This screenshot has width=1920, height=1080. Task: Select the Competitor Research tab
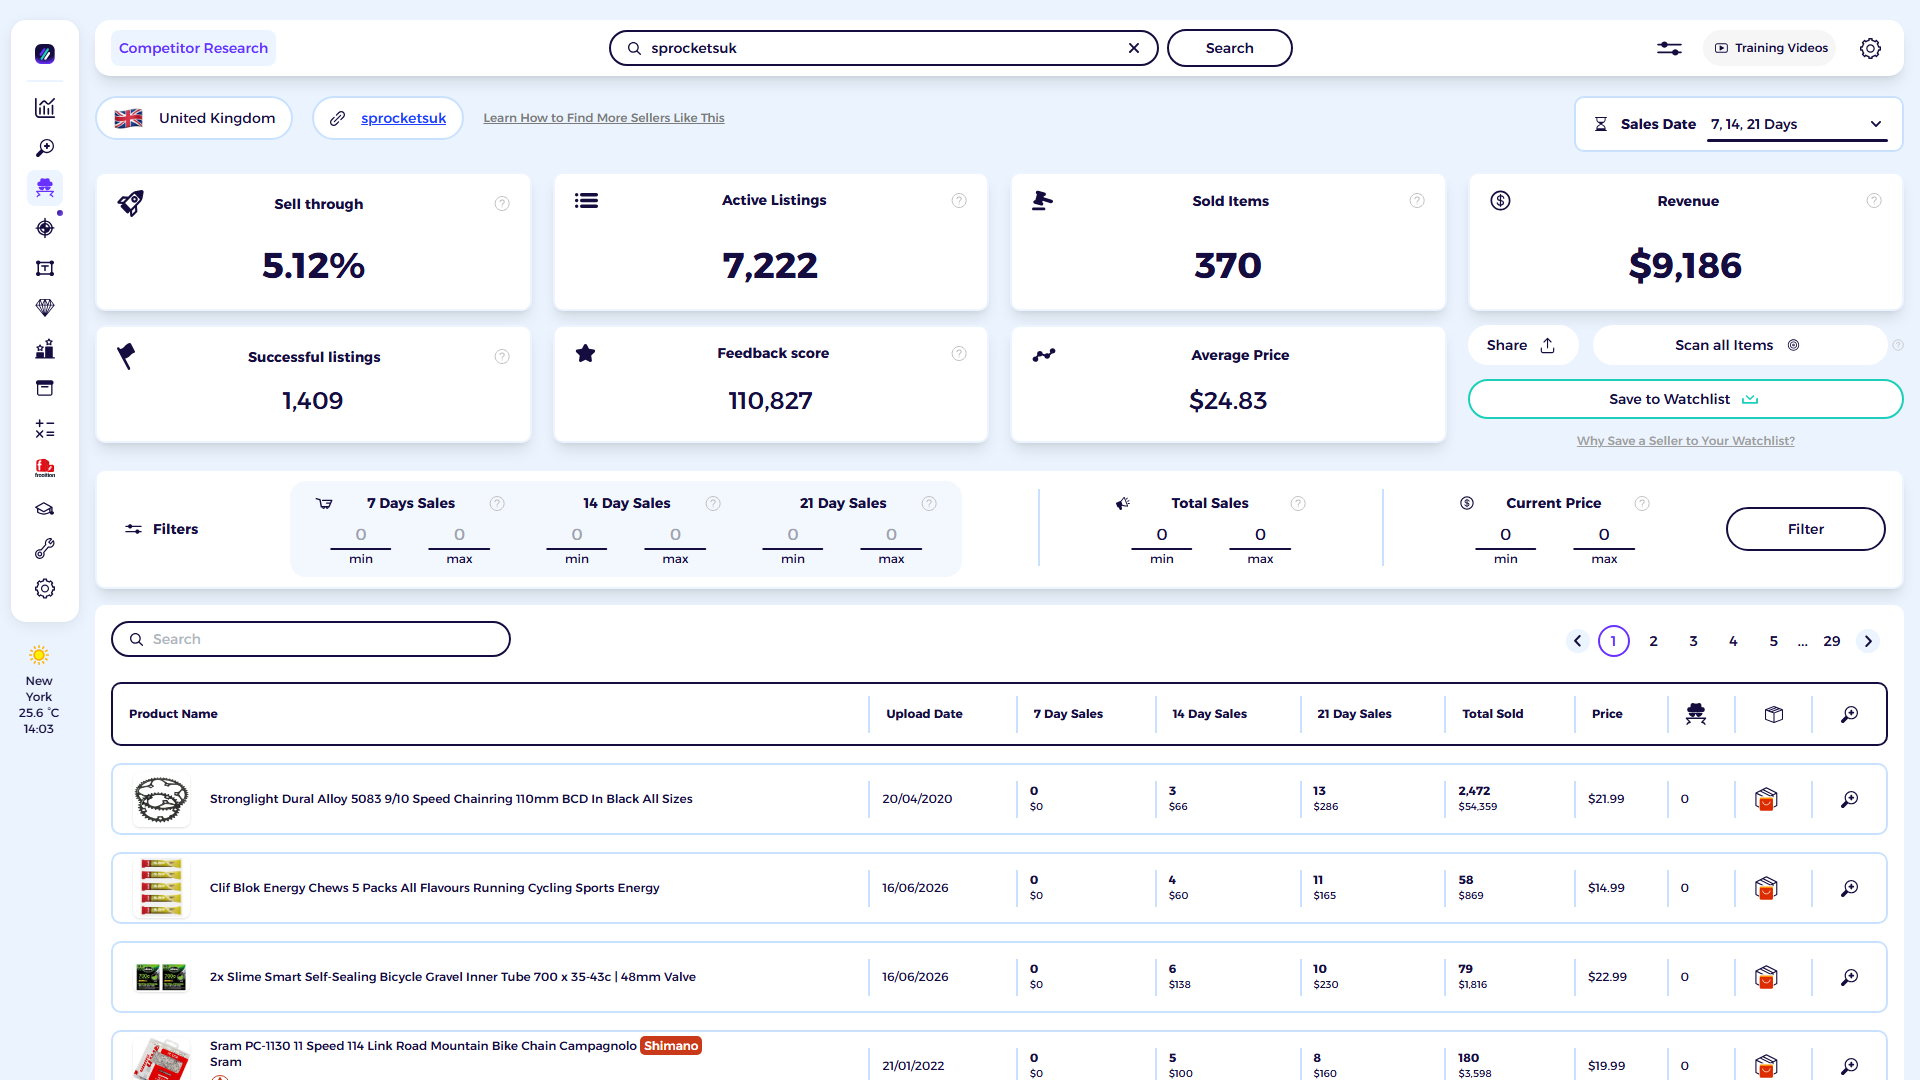pyautogui.click(x=193, y=48)
